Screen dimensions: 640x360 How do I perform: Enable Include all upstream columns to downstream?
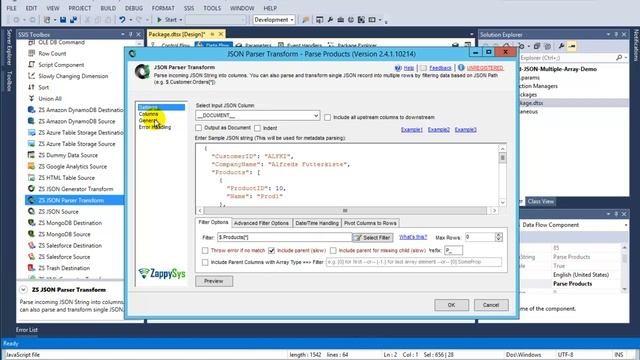coord(327,118)
